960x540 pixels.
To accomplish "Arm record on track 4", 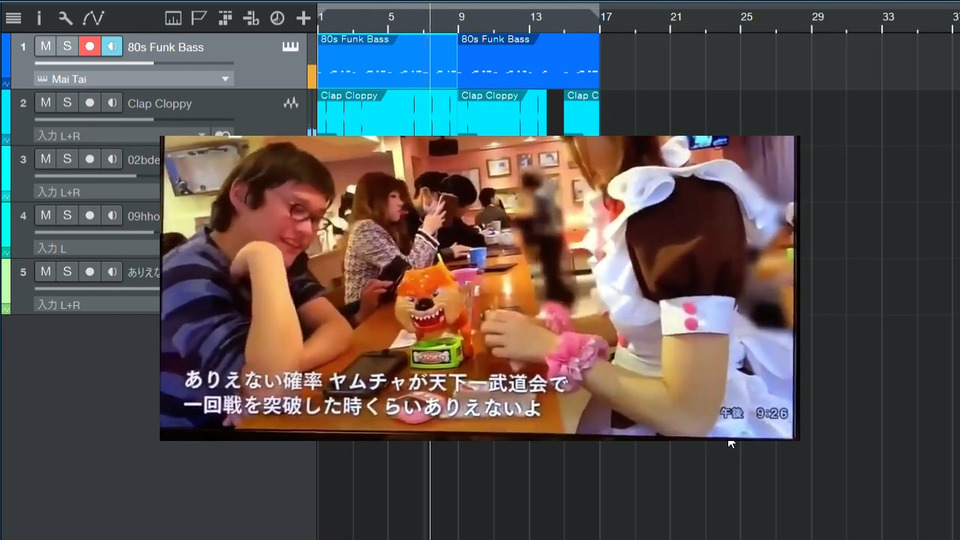I will pyautogui.click(x=89, y=216).
